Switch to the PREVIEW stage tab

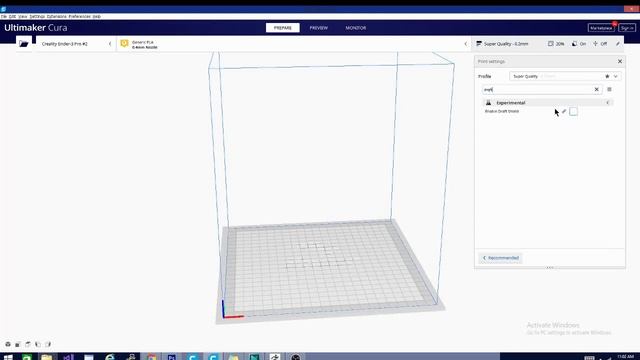coord(318,28)
